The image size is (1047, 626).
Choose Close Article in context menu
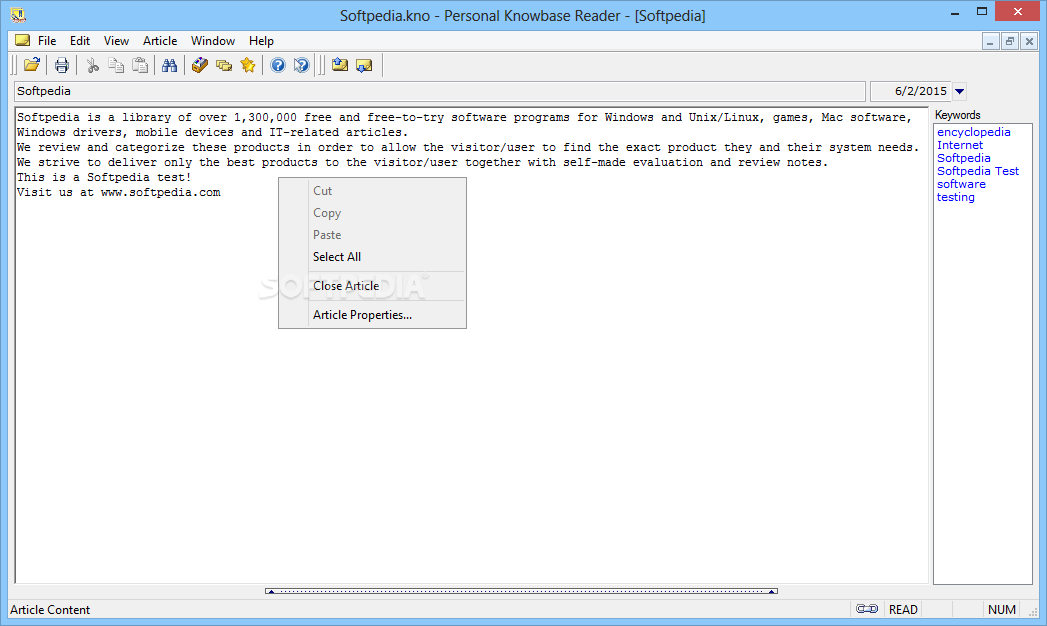pos(372,286)
